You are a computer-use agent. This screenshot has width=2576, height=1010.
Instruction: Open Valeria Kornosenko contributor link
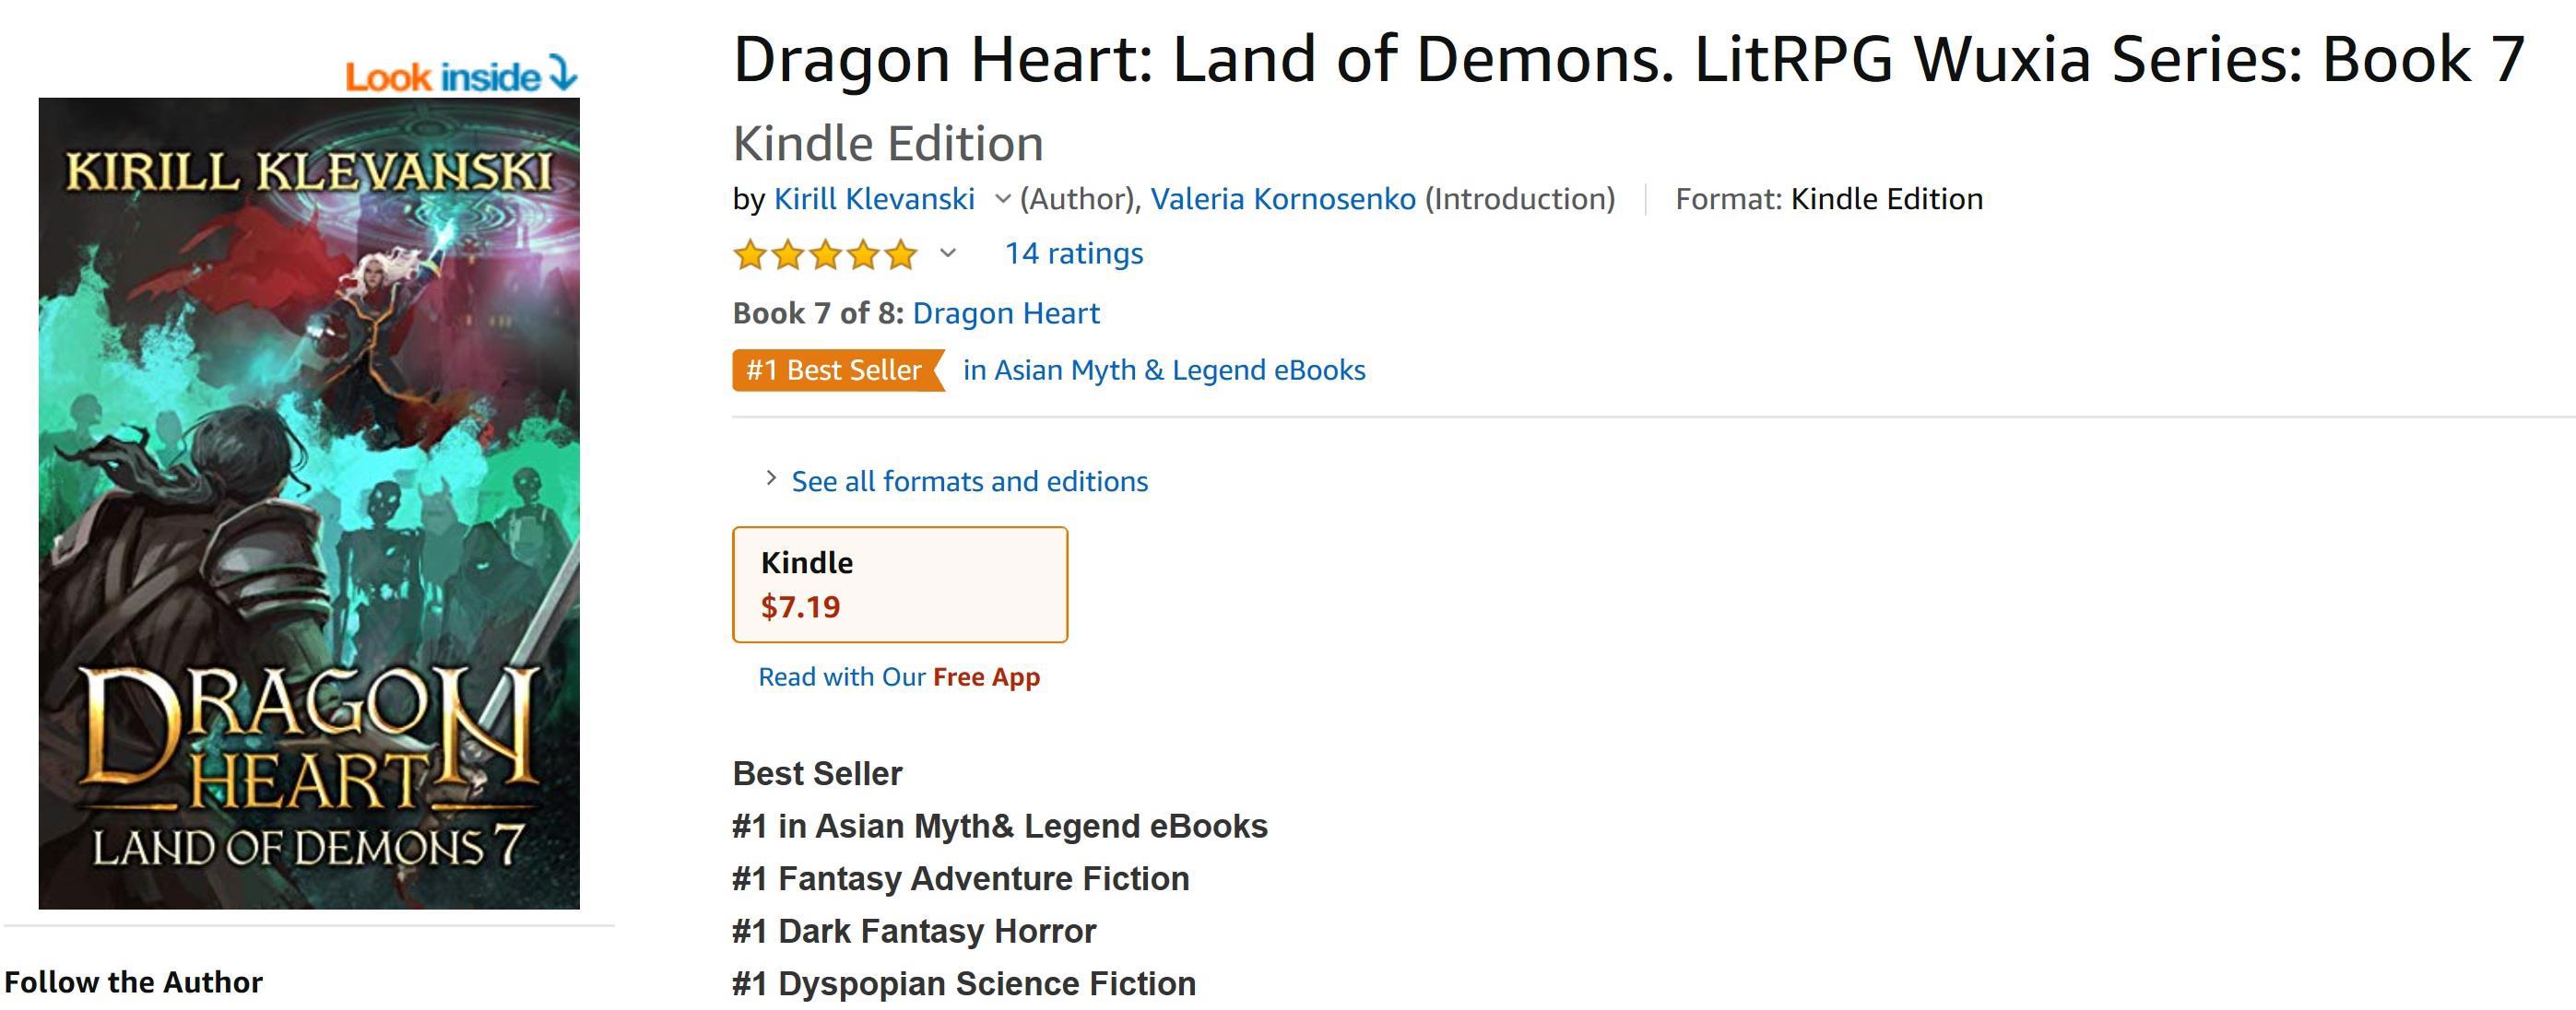1282,199
